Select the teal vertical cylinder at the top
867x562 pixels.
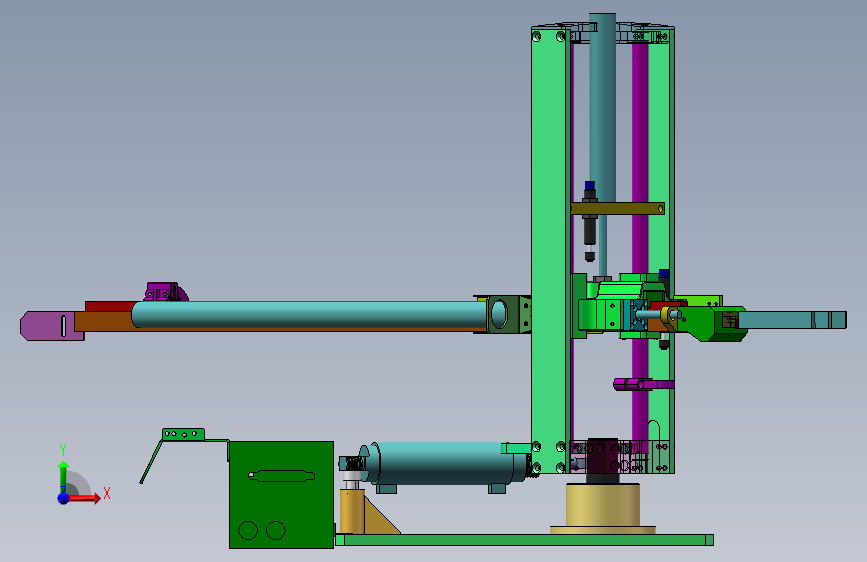[x=603, y=108]
